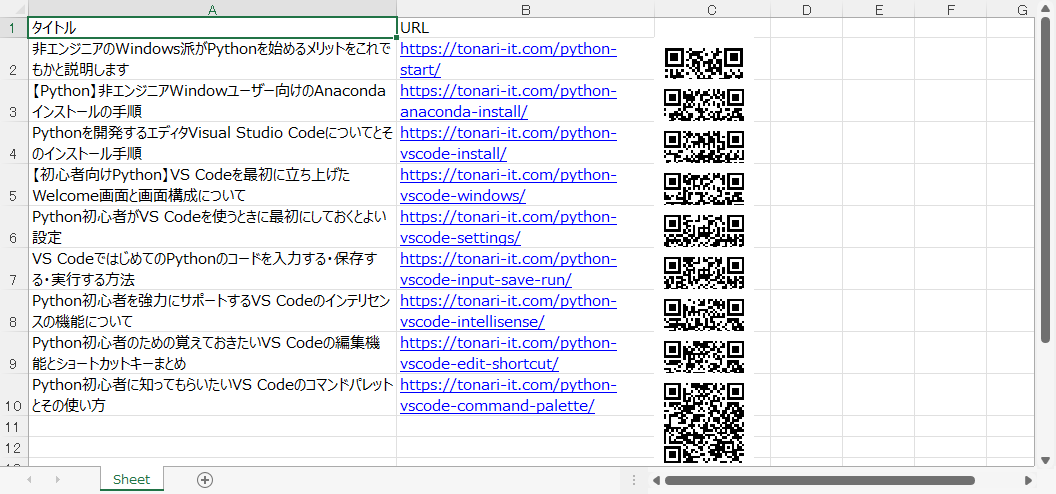Viewport: 1056px width, 494px height.
Task: Open the python-vscode-windows link
Action: [508, 185]
